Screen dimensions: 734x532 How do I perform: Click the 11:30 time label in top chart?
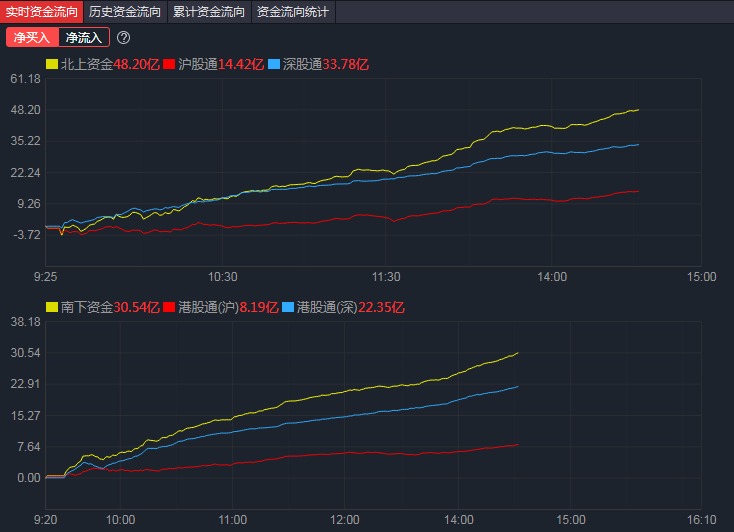click(386, 277)
